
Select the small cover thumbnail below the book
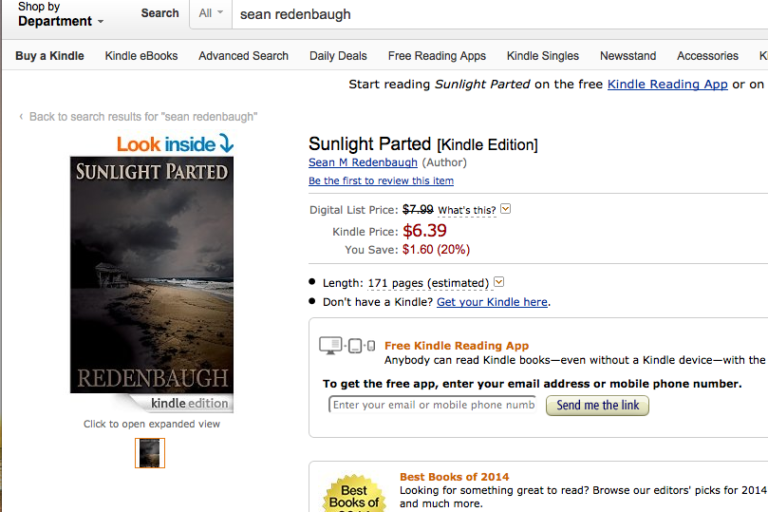150,453
